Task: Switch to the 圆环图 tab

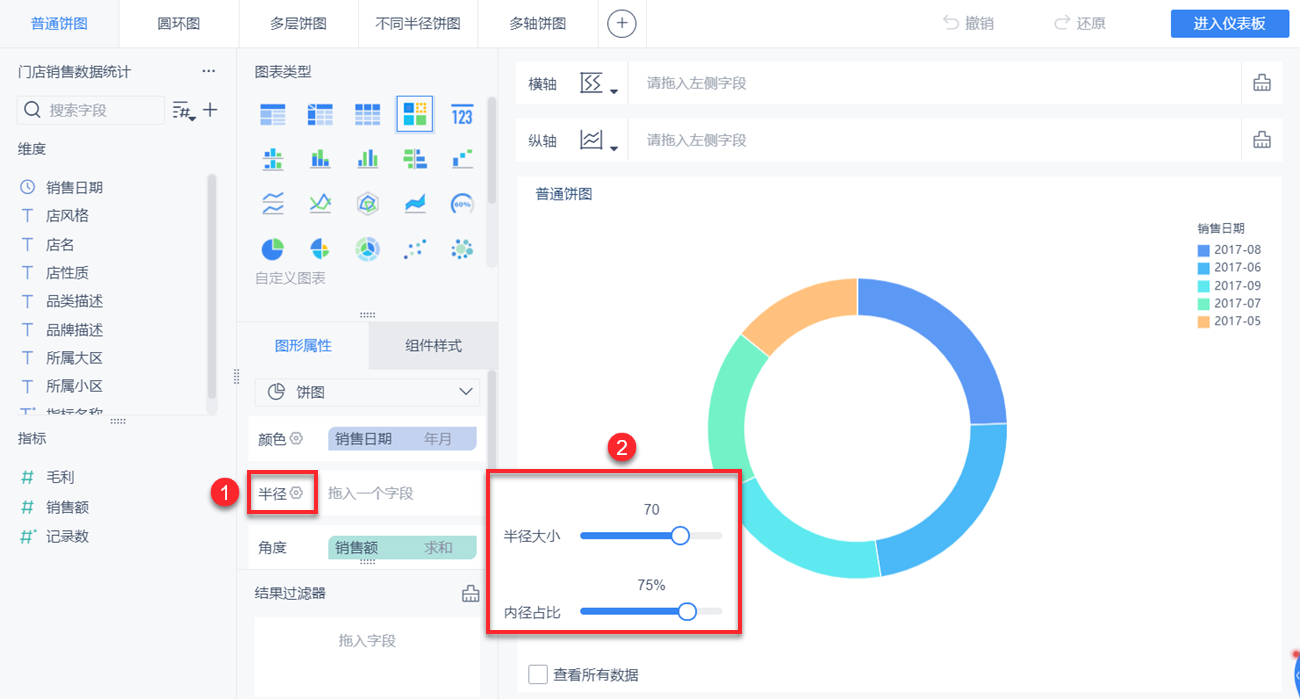Action: click(x=179, y=23)
